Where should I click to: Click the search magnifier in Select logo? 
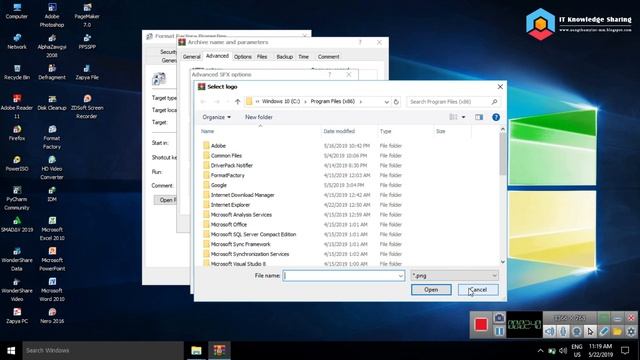(494, 102)
